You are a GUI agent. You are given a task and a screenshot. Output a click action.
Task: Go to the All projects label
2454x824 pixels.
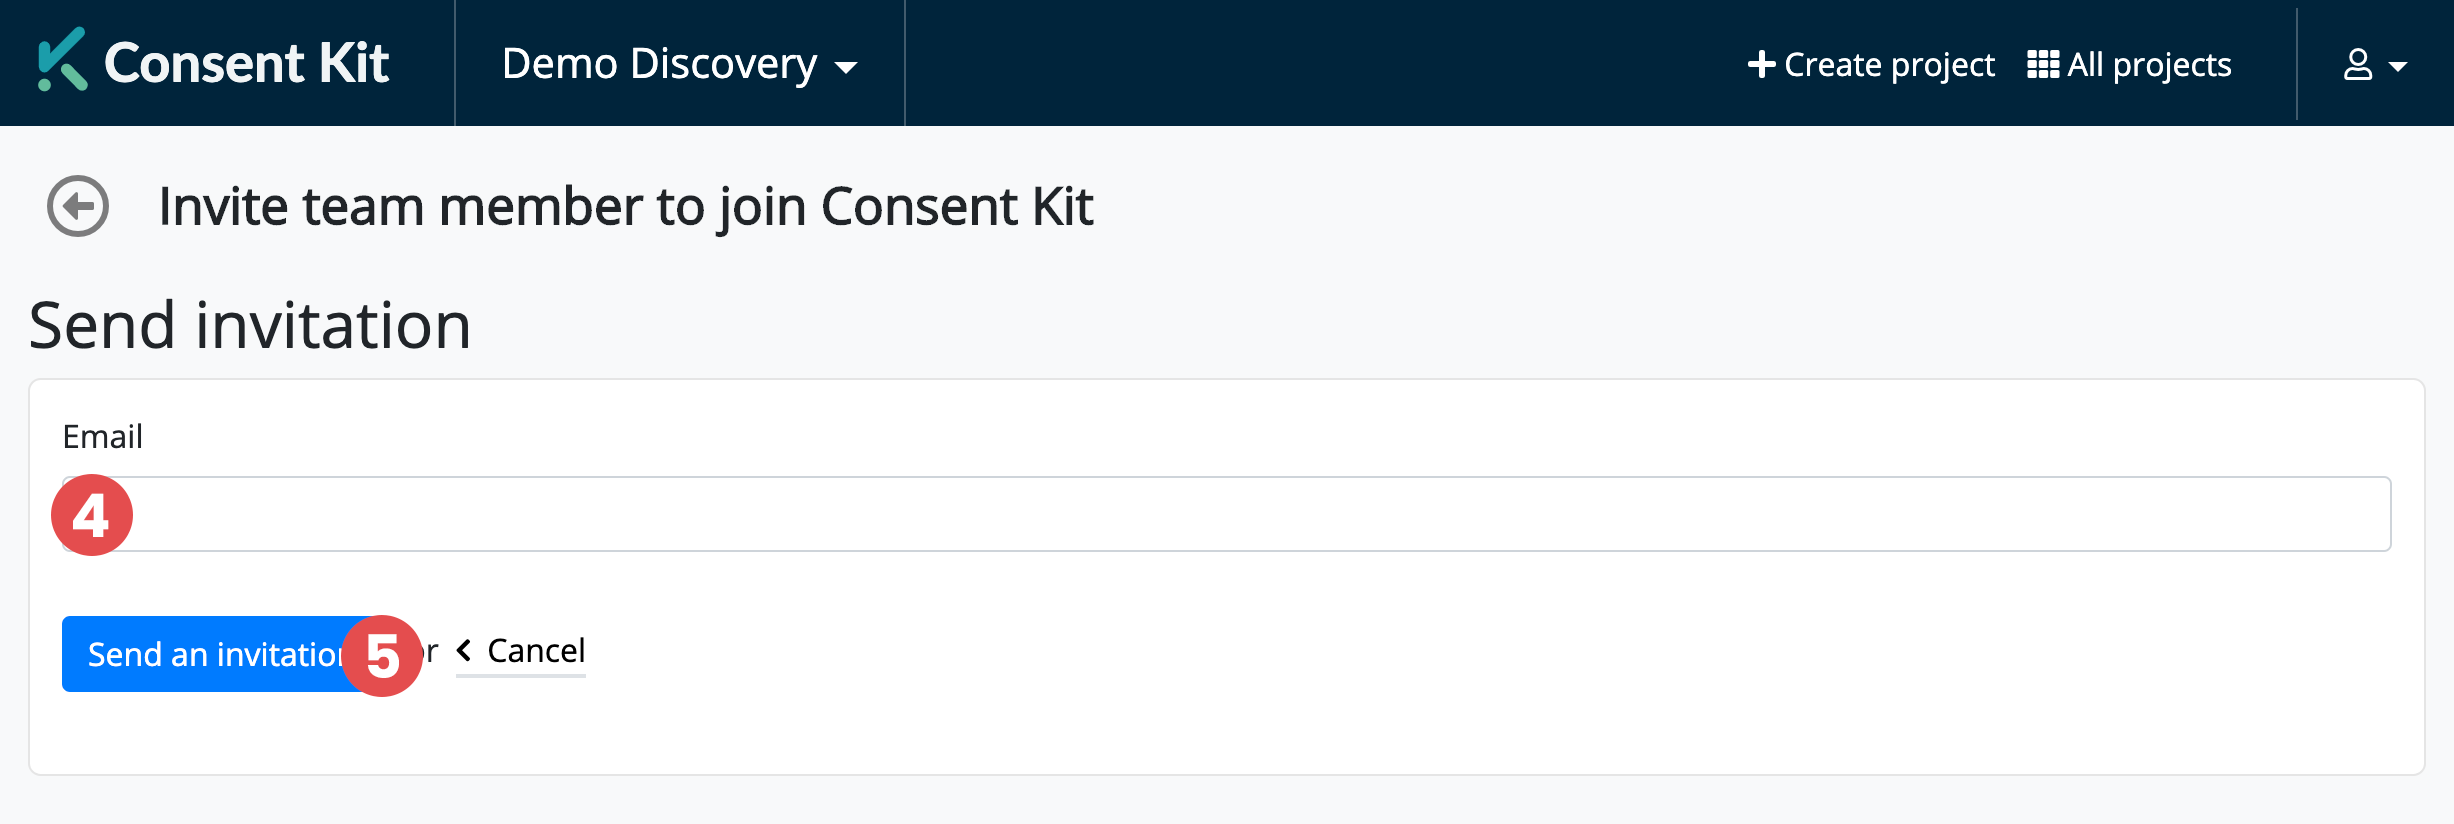coord(2149,65)
